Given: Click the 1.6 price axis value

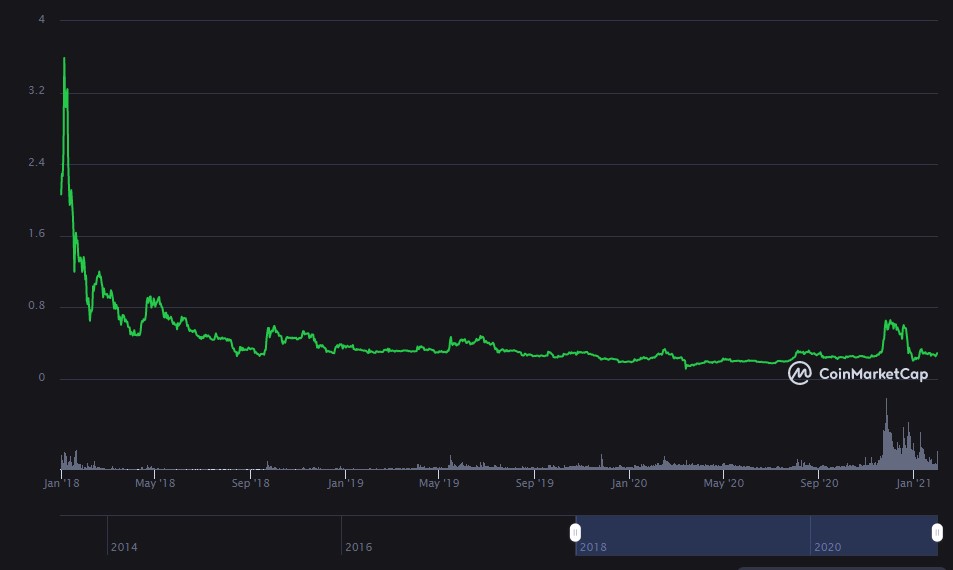Looking at the screenshot, I should point(36,234).
